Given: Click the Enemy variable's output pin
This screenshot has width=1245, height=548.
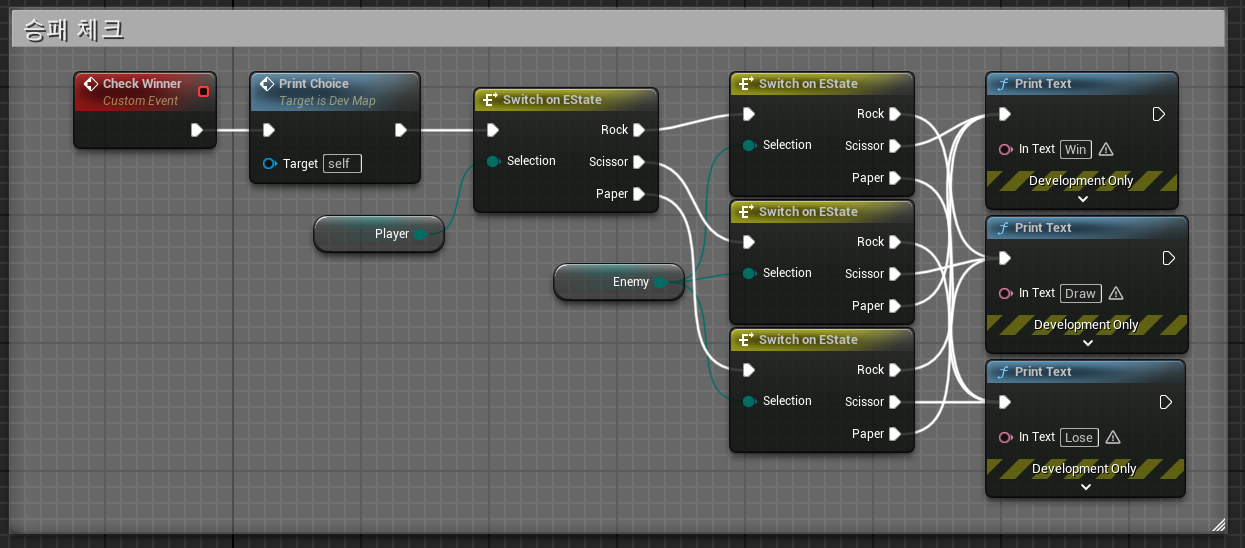Looking at the screenshot, I should [x=661, y=282].
